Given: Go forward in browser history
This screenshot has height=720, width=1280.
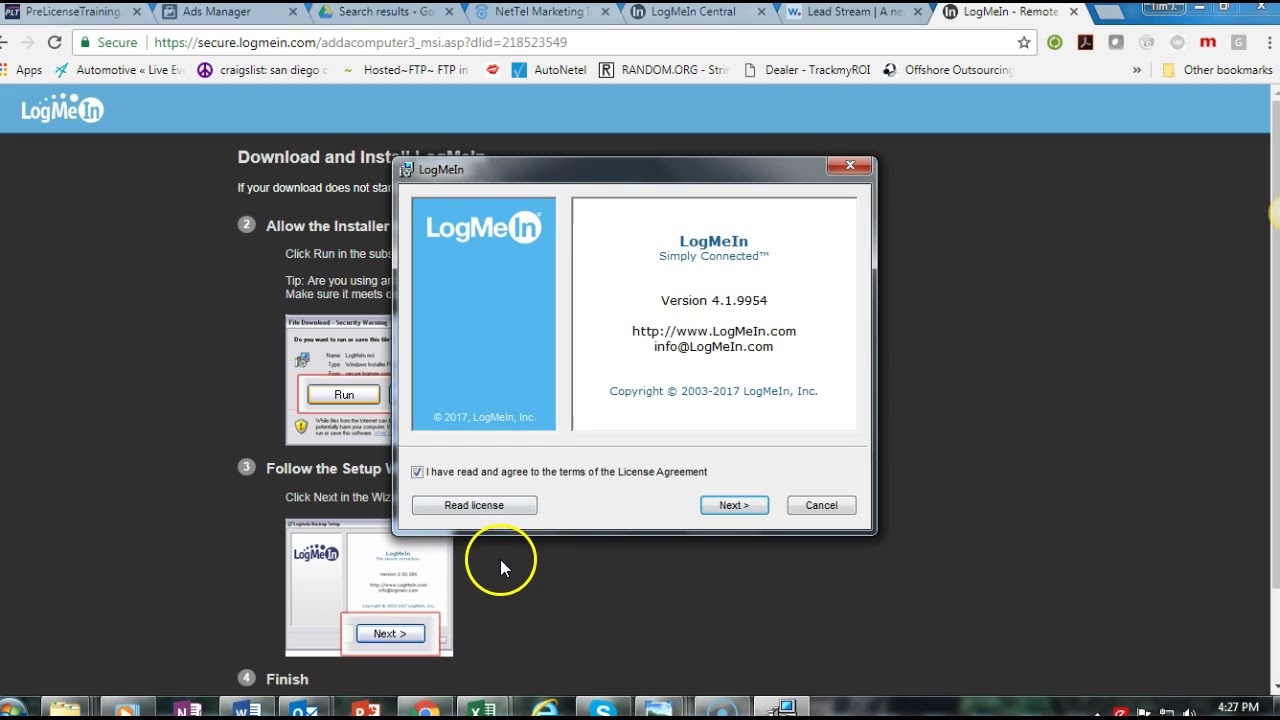Looking at the screenshot, I should (26, 43).
